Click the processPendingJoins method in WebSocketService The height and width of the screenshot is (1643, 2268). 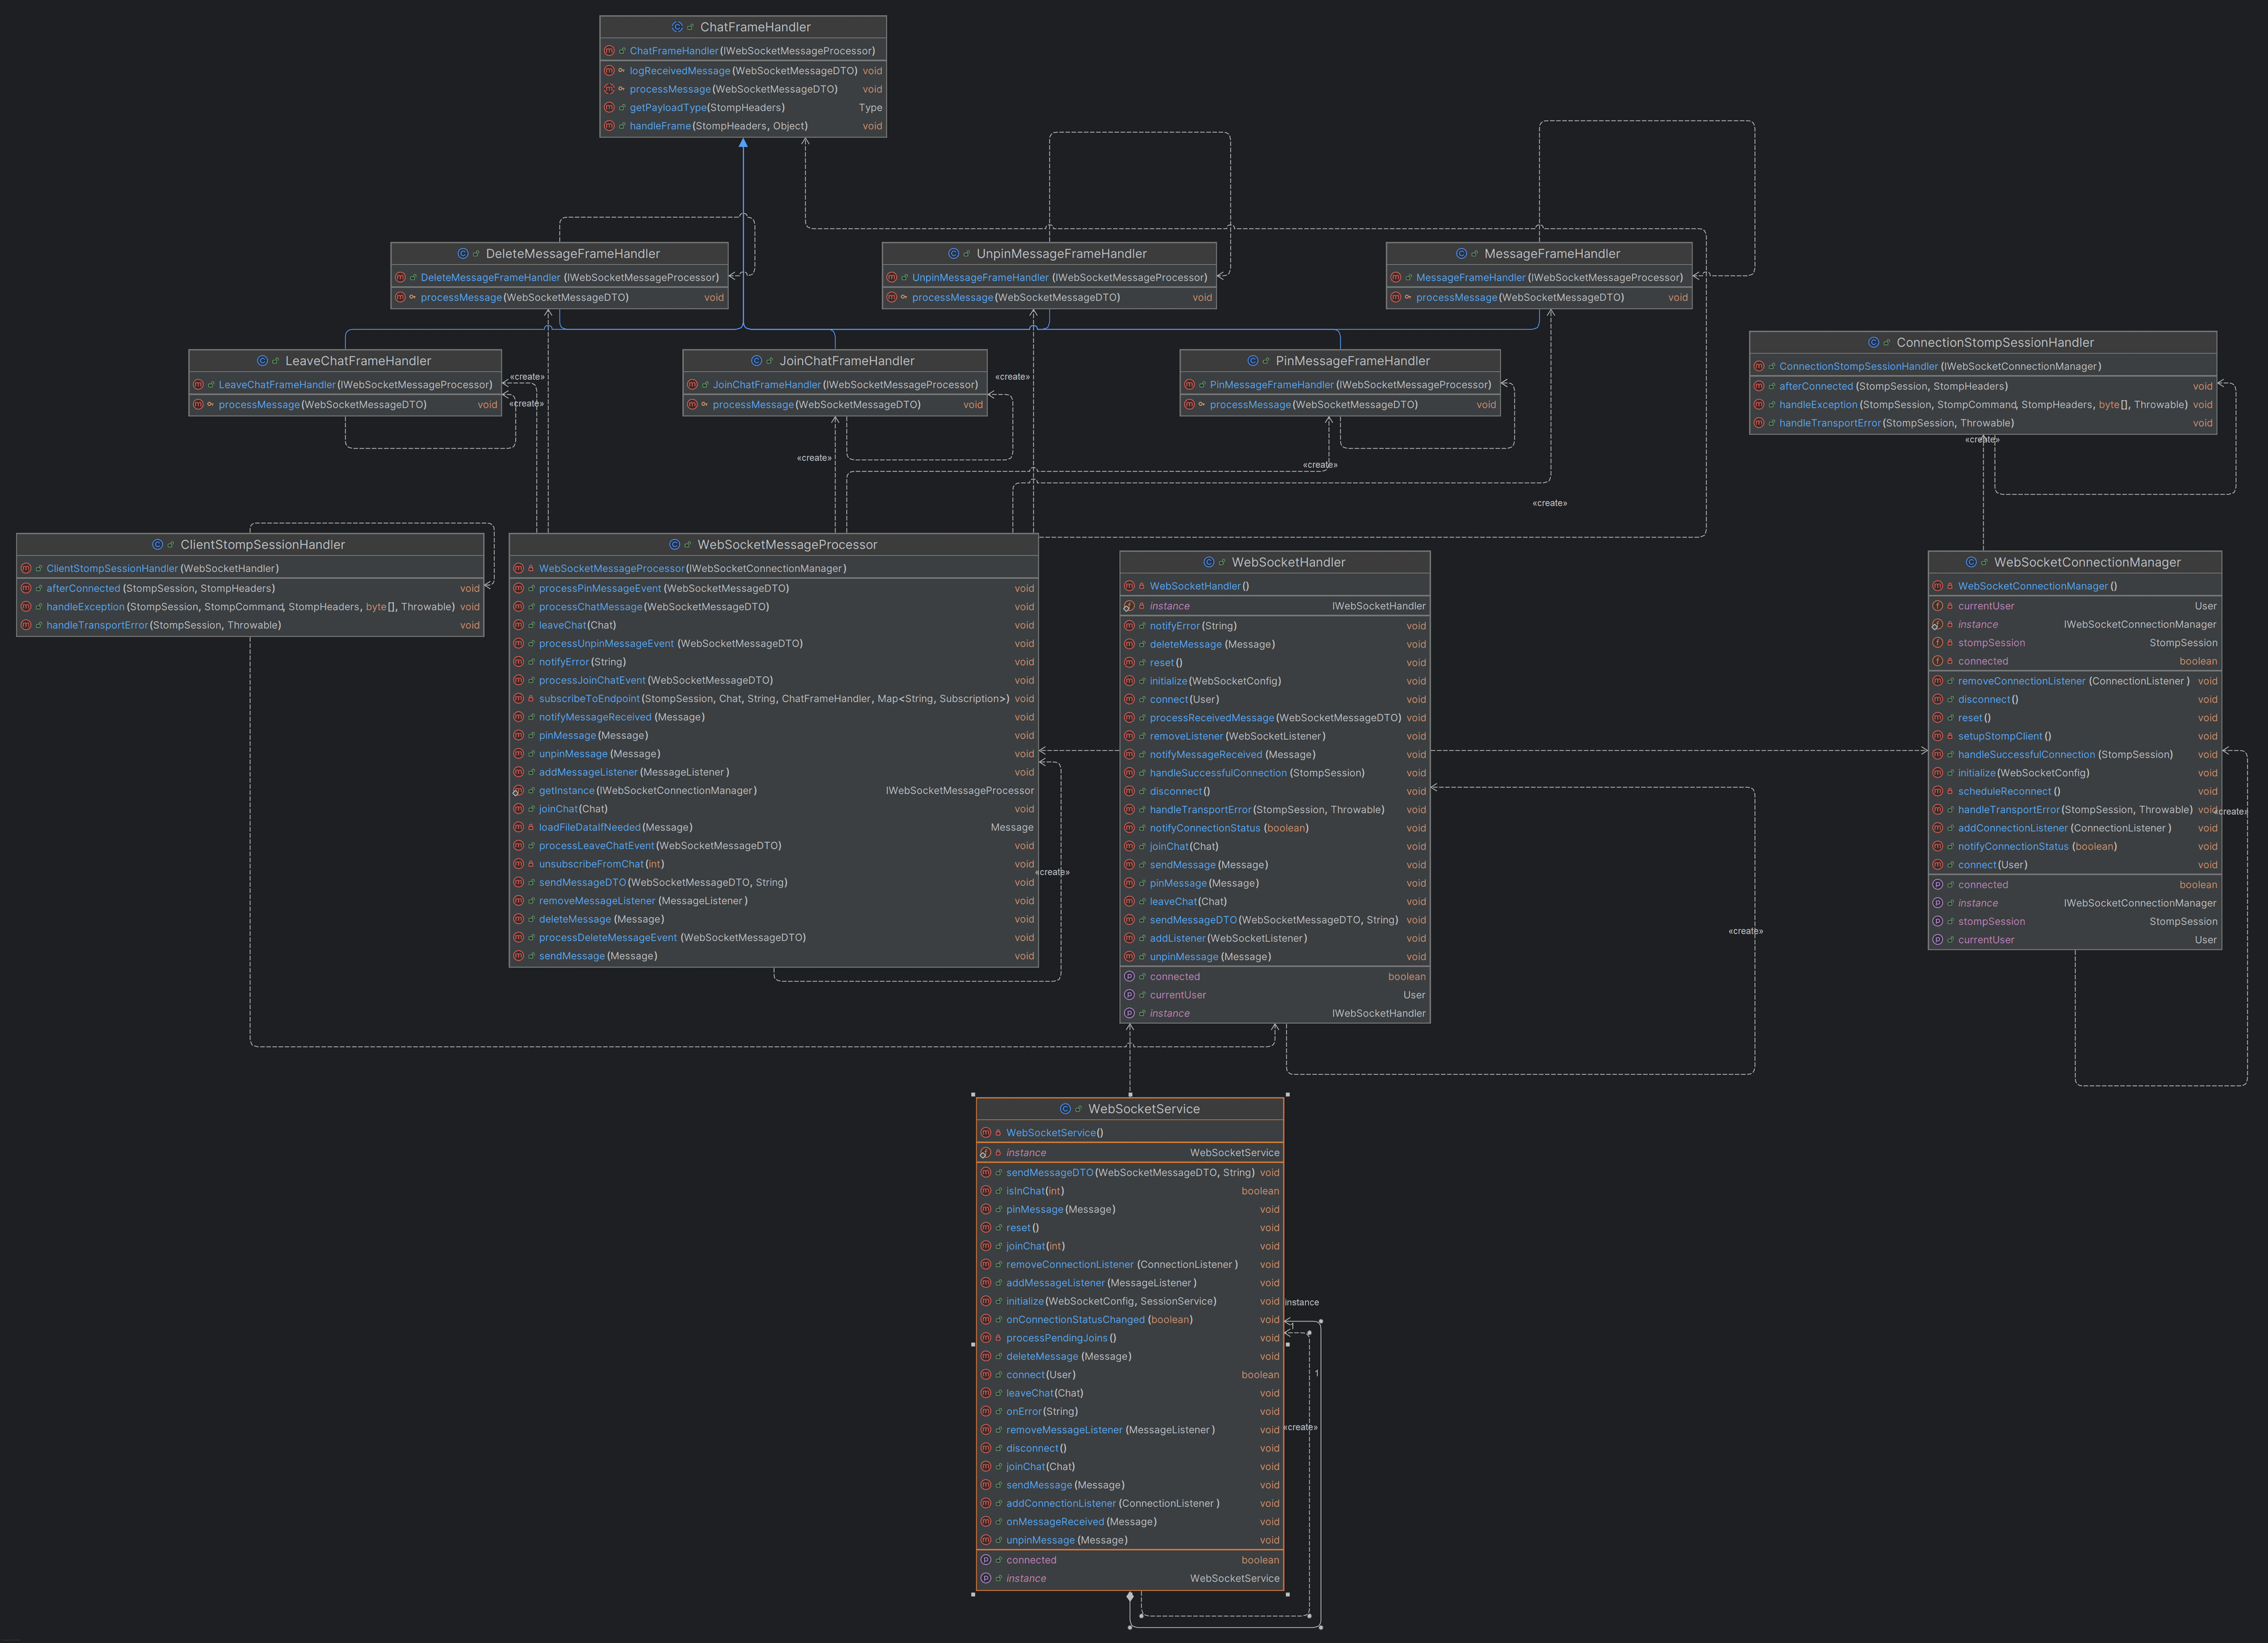pyautogui.click(x=1058, y=1337)
